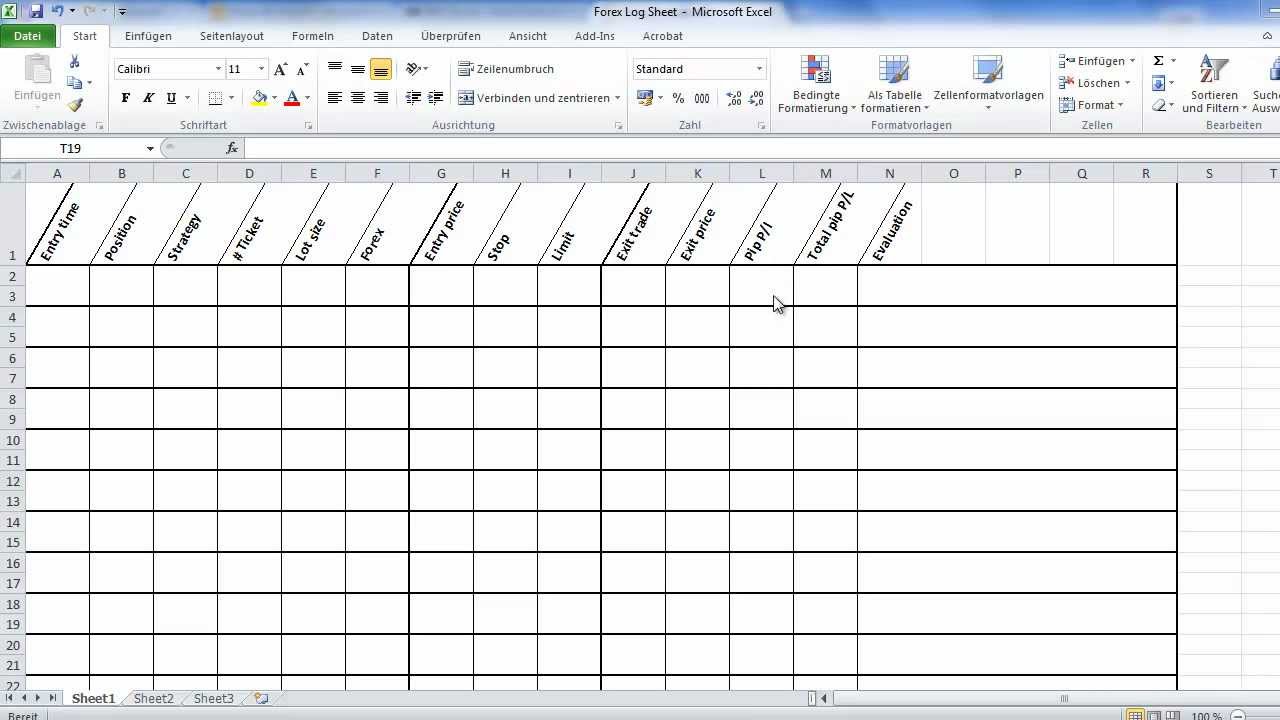The width and height of the screenshot is (1280, 720).
Task: Toggle center text alignment
Action: [x=358, y=98]
